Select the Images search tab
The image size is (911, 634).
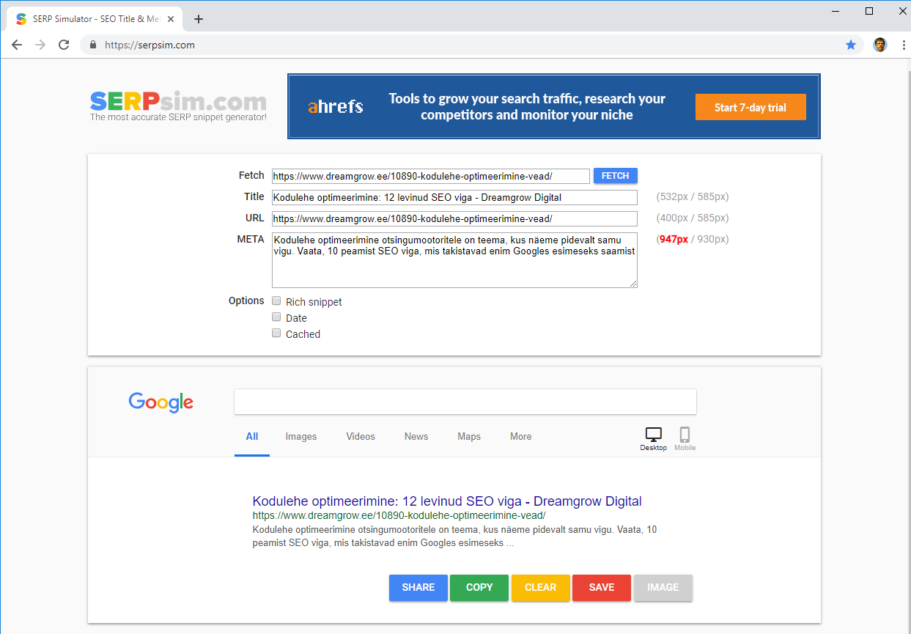[x=301, y=437]
